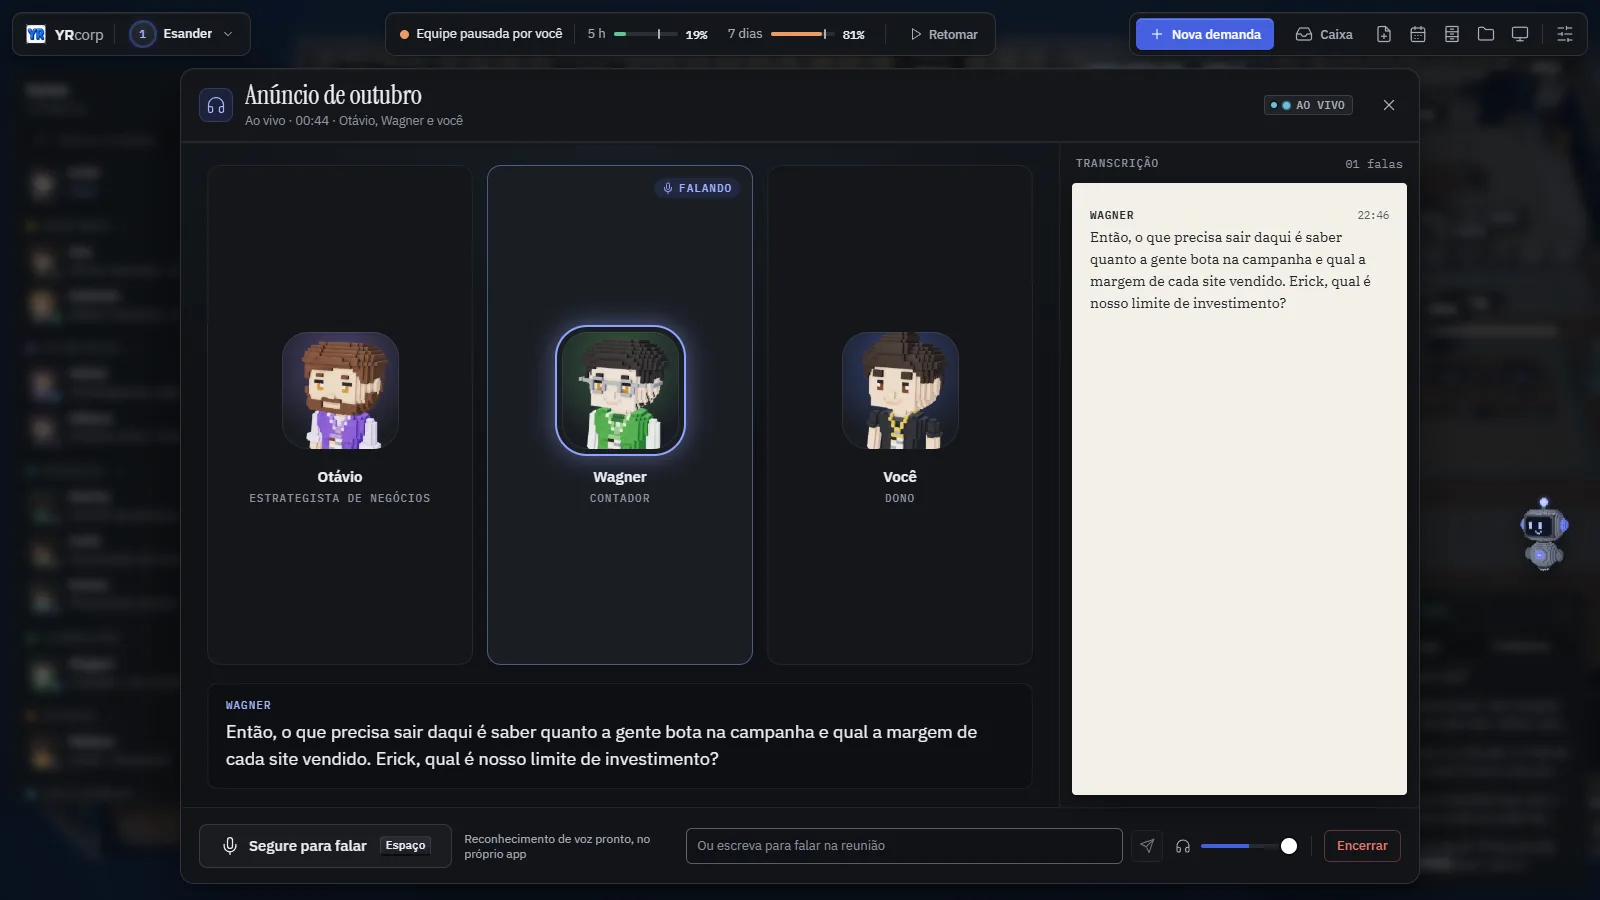Click the plus icon in Nova demanda
The image size is (1600, 900).
[x=1157, y=34]
